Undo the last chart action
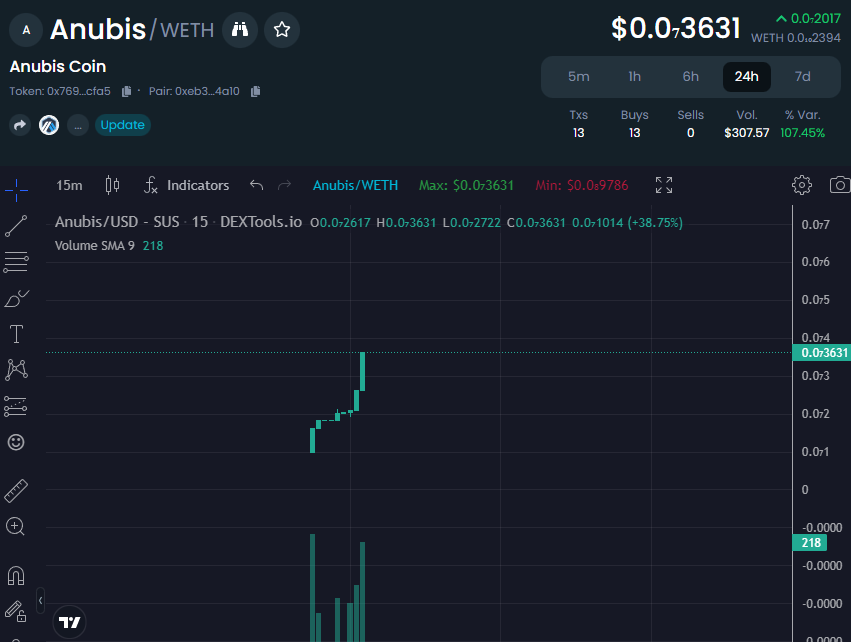The height and width of the screenshot is (642, 851). pos(257,186)
